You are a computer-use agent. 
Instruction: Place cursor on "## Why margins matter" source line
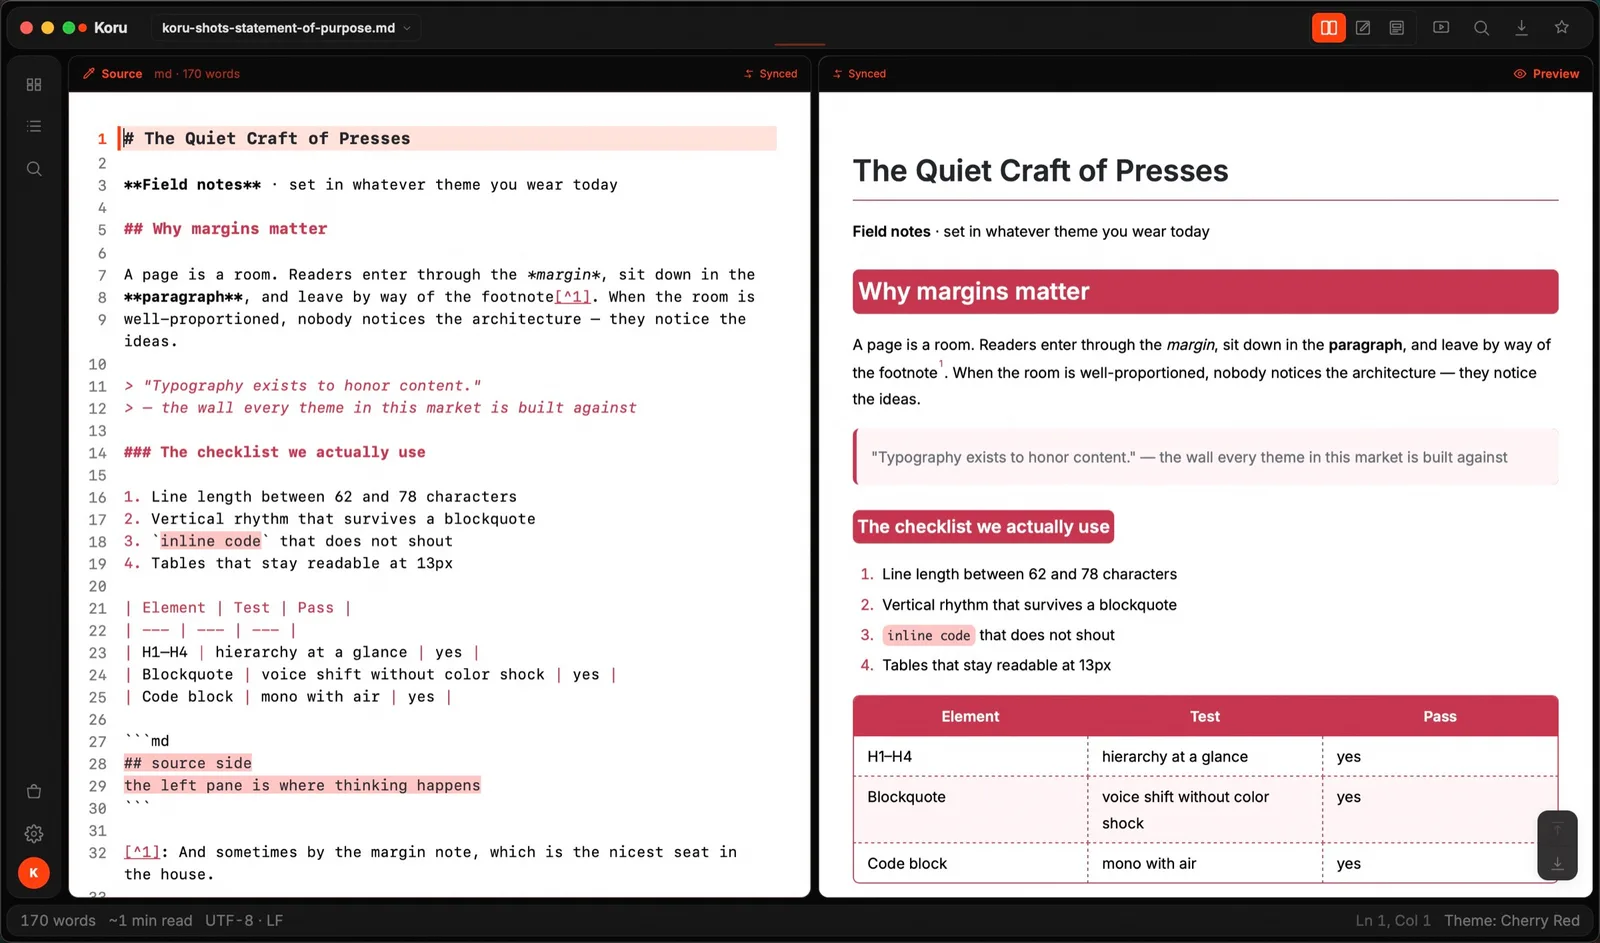[225, 229]
